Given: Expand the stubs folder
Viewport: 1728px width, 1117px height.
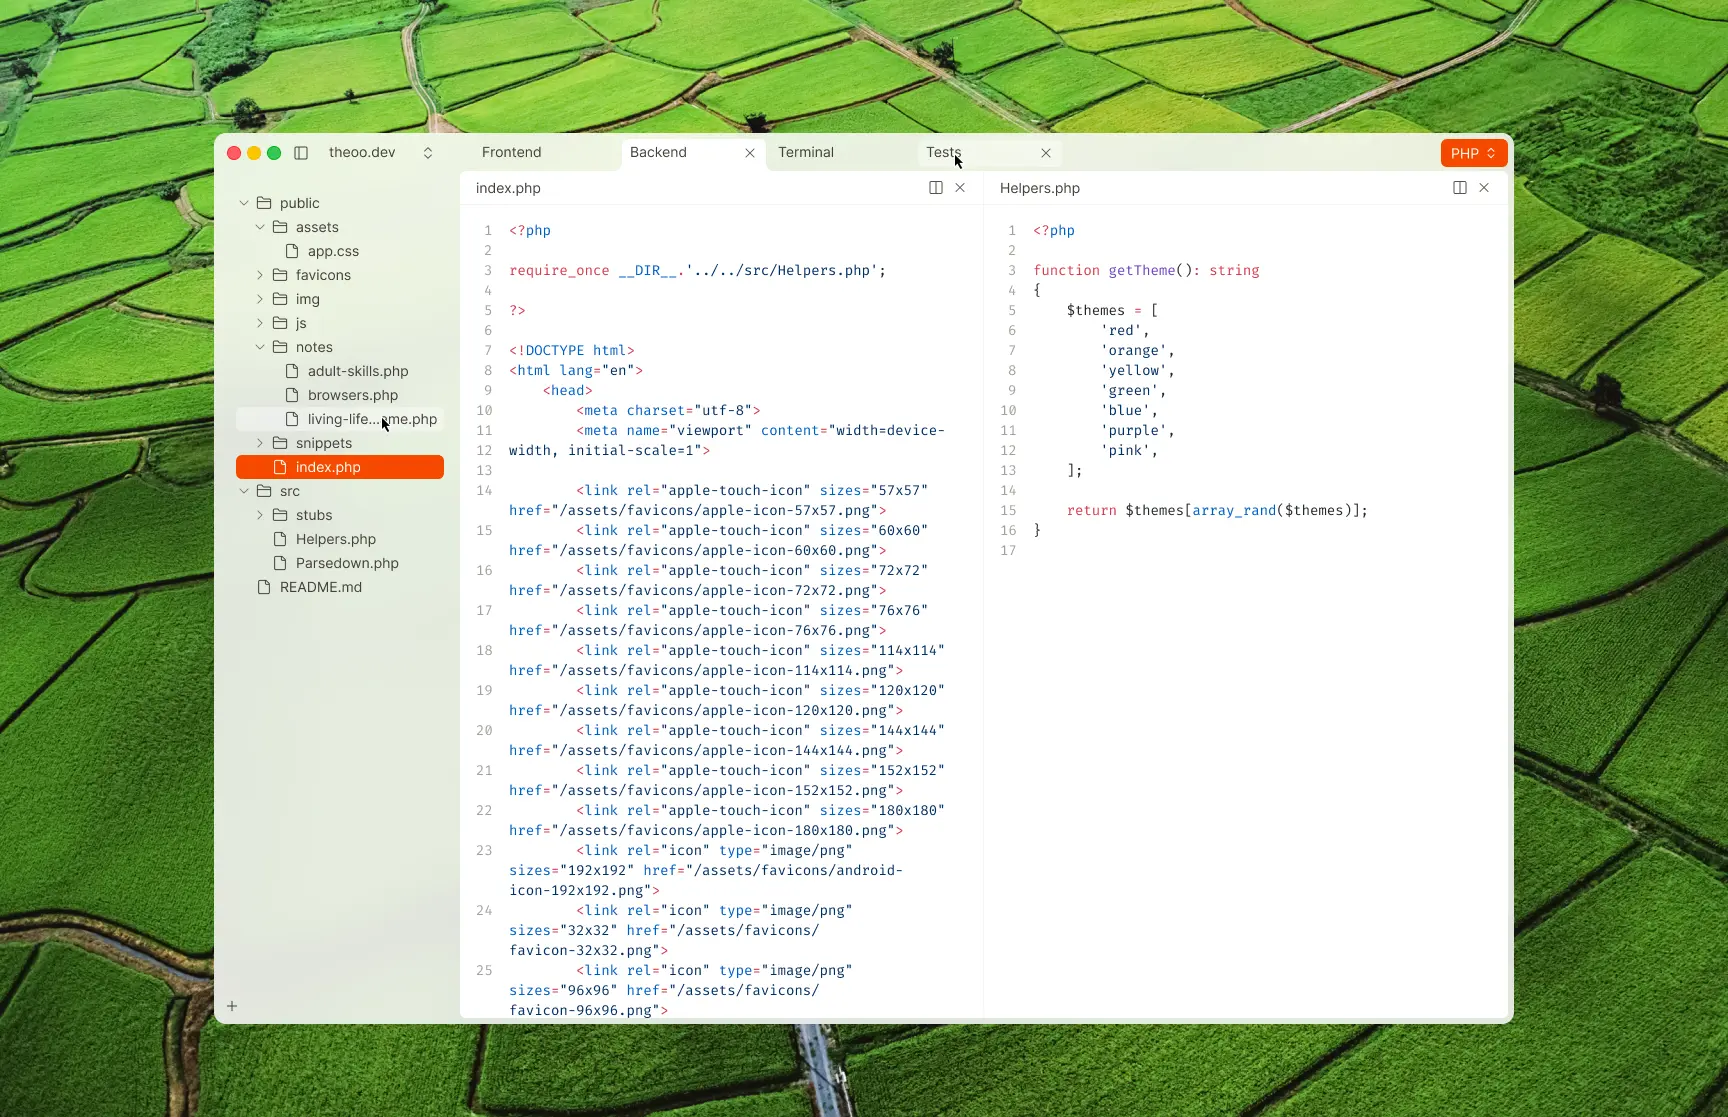Looking at the screenshot, I should (x=260, y=514).
